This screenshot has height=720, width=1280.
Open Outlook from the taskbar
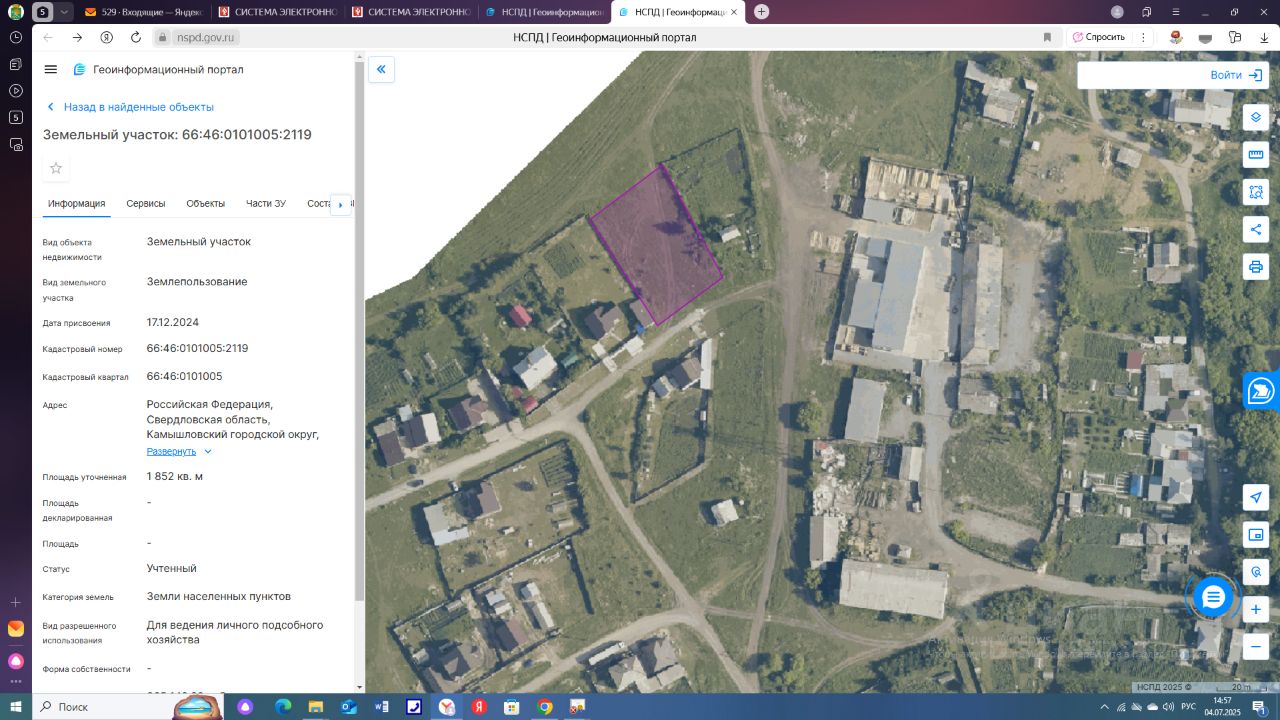click(x=348, y=707)
